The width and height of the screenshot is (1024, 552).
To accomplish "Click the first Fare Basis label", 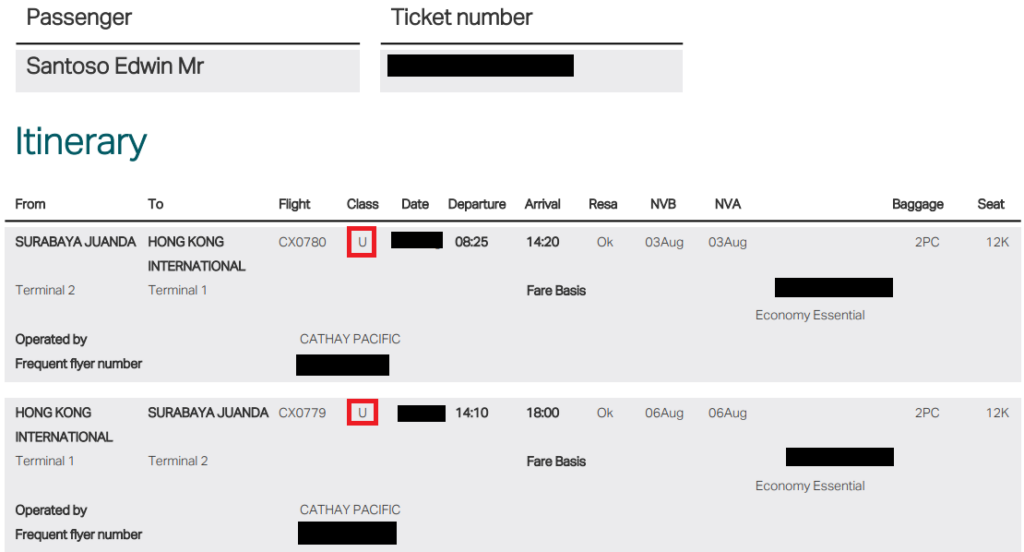I will click(556, 291).
